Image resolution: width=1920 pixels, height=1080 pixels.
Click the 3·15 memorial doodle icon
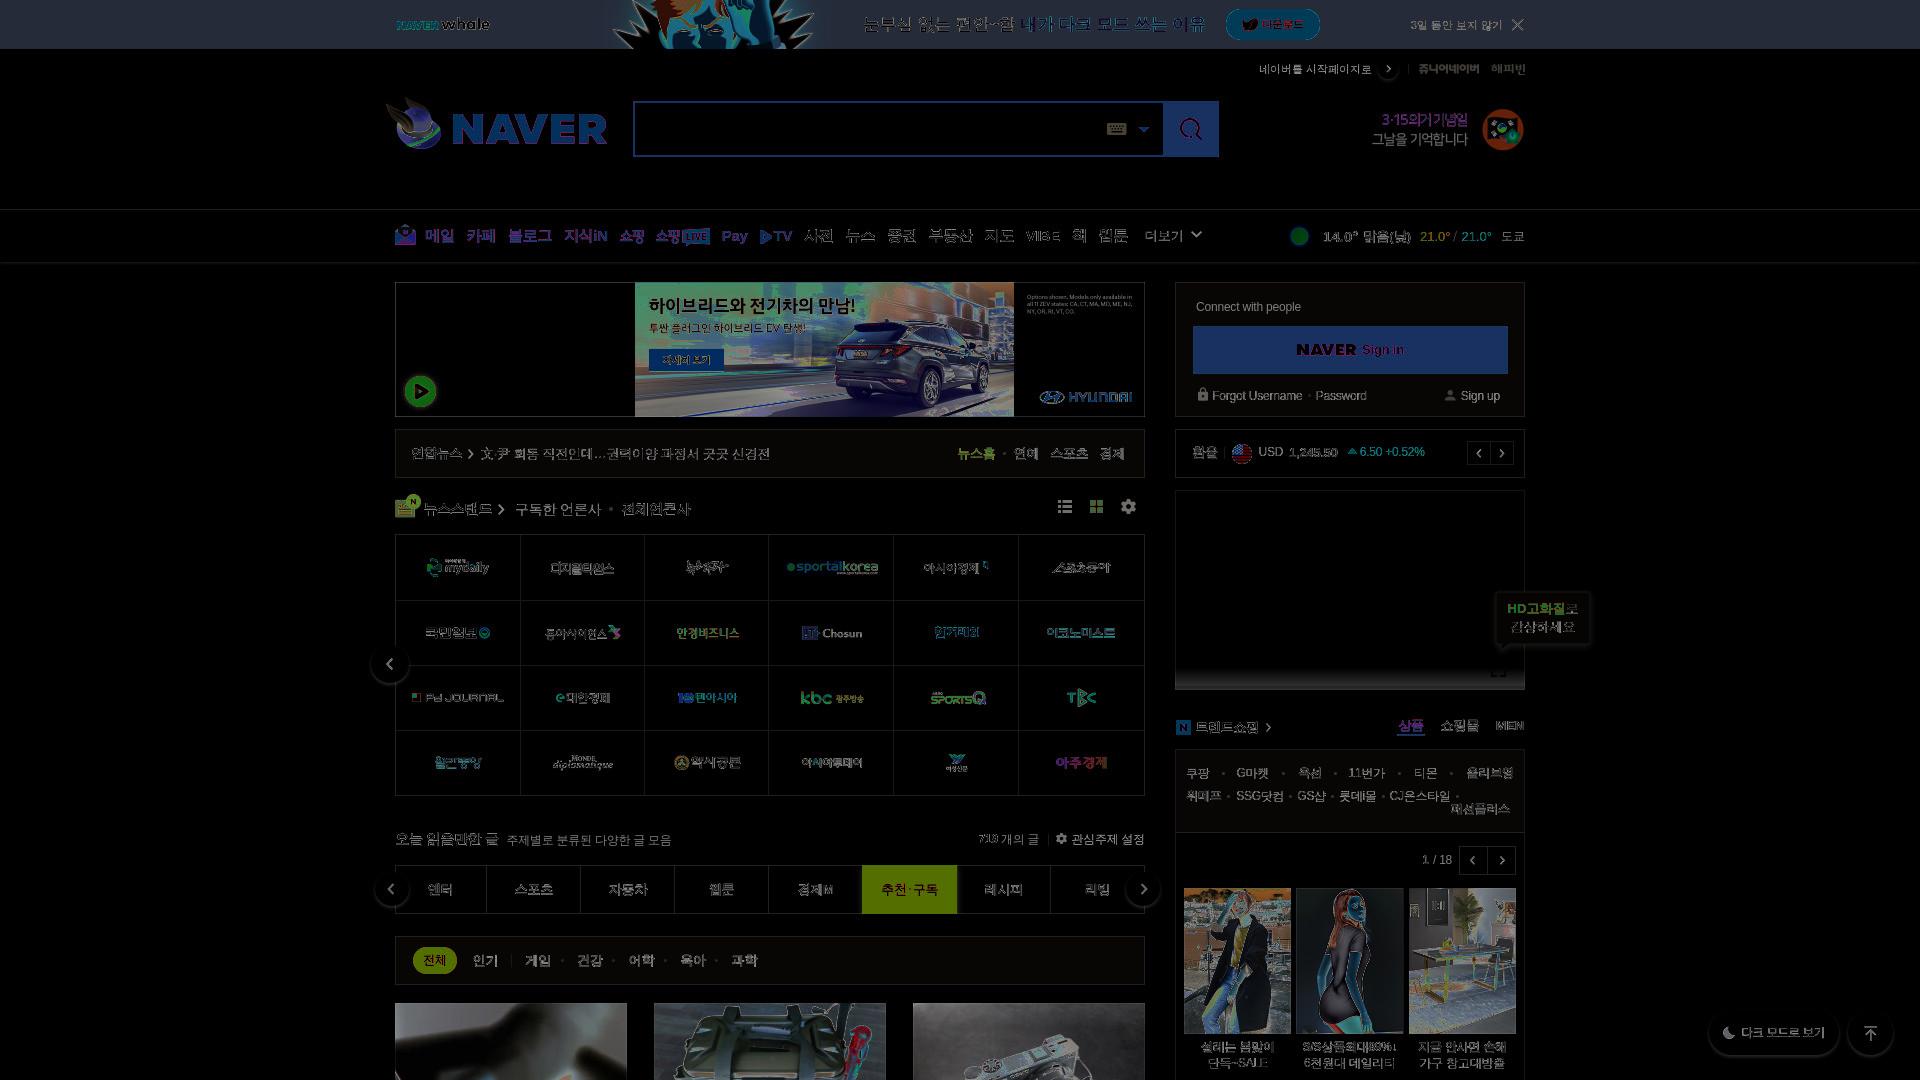coord(1502,130)
